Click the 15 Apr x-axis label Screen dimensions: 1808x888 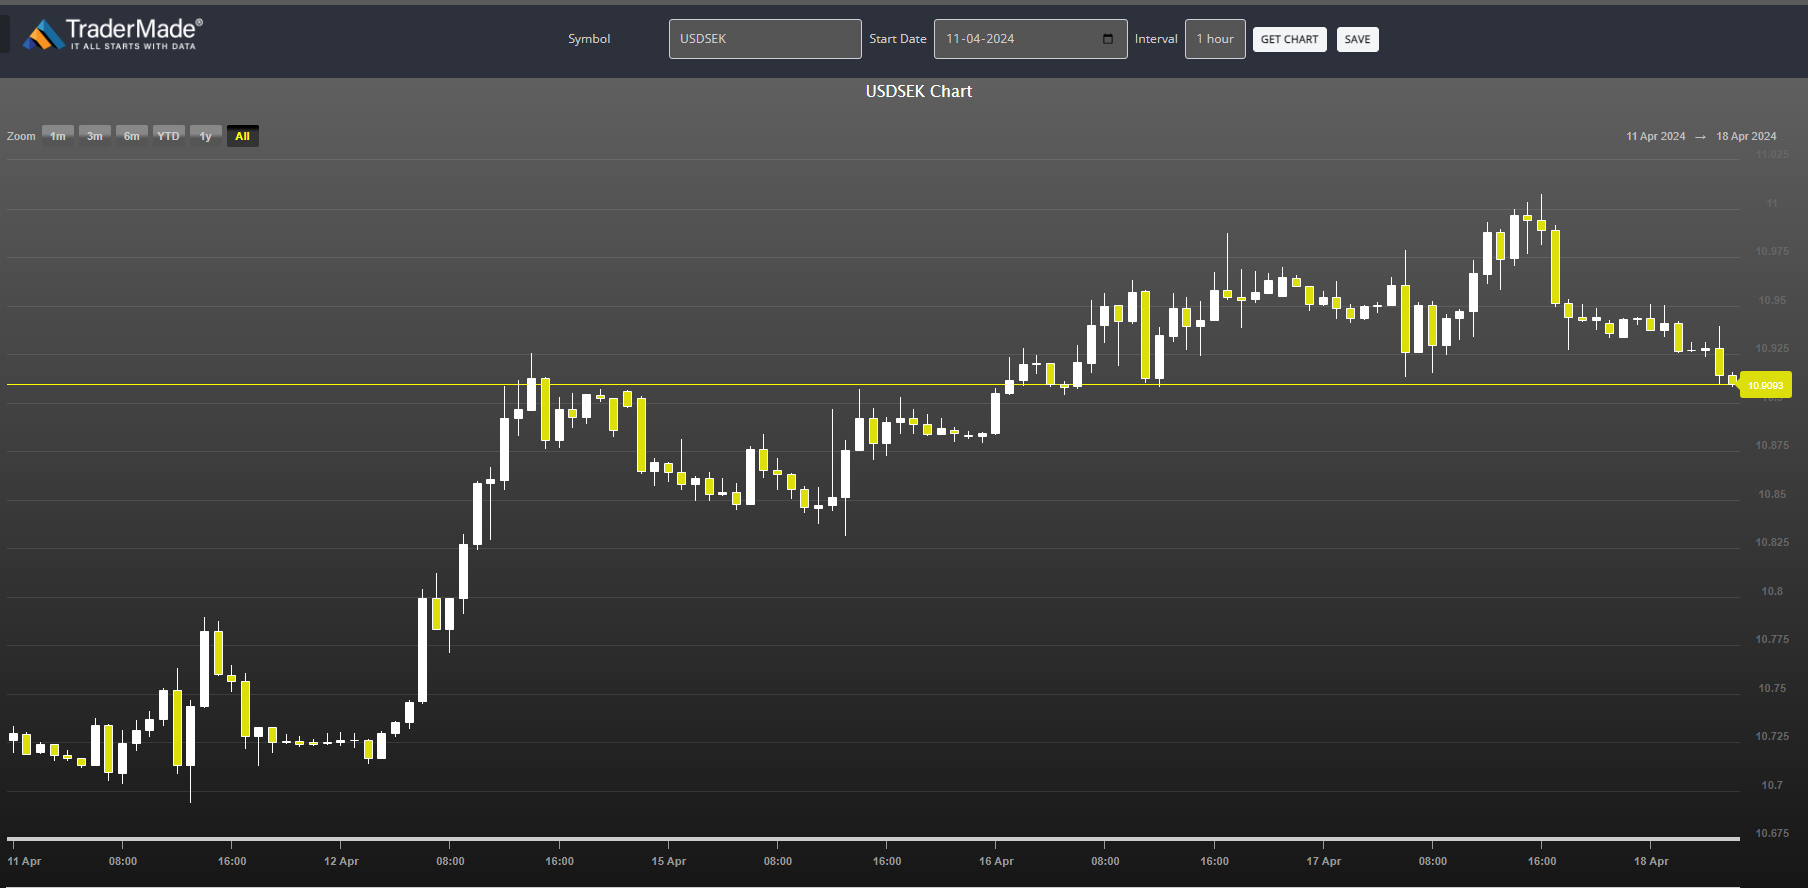click(669, 861)
